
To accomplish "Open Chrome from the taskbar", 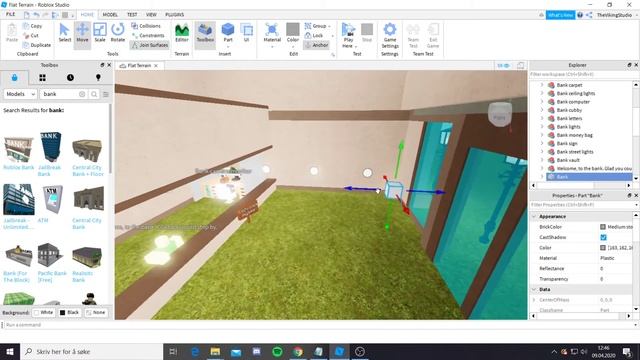I will click(298, 351).
